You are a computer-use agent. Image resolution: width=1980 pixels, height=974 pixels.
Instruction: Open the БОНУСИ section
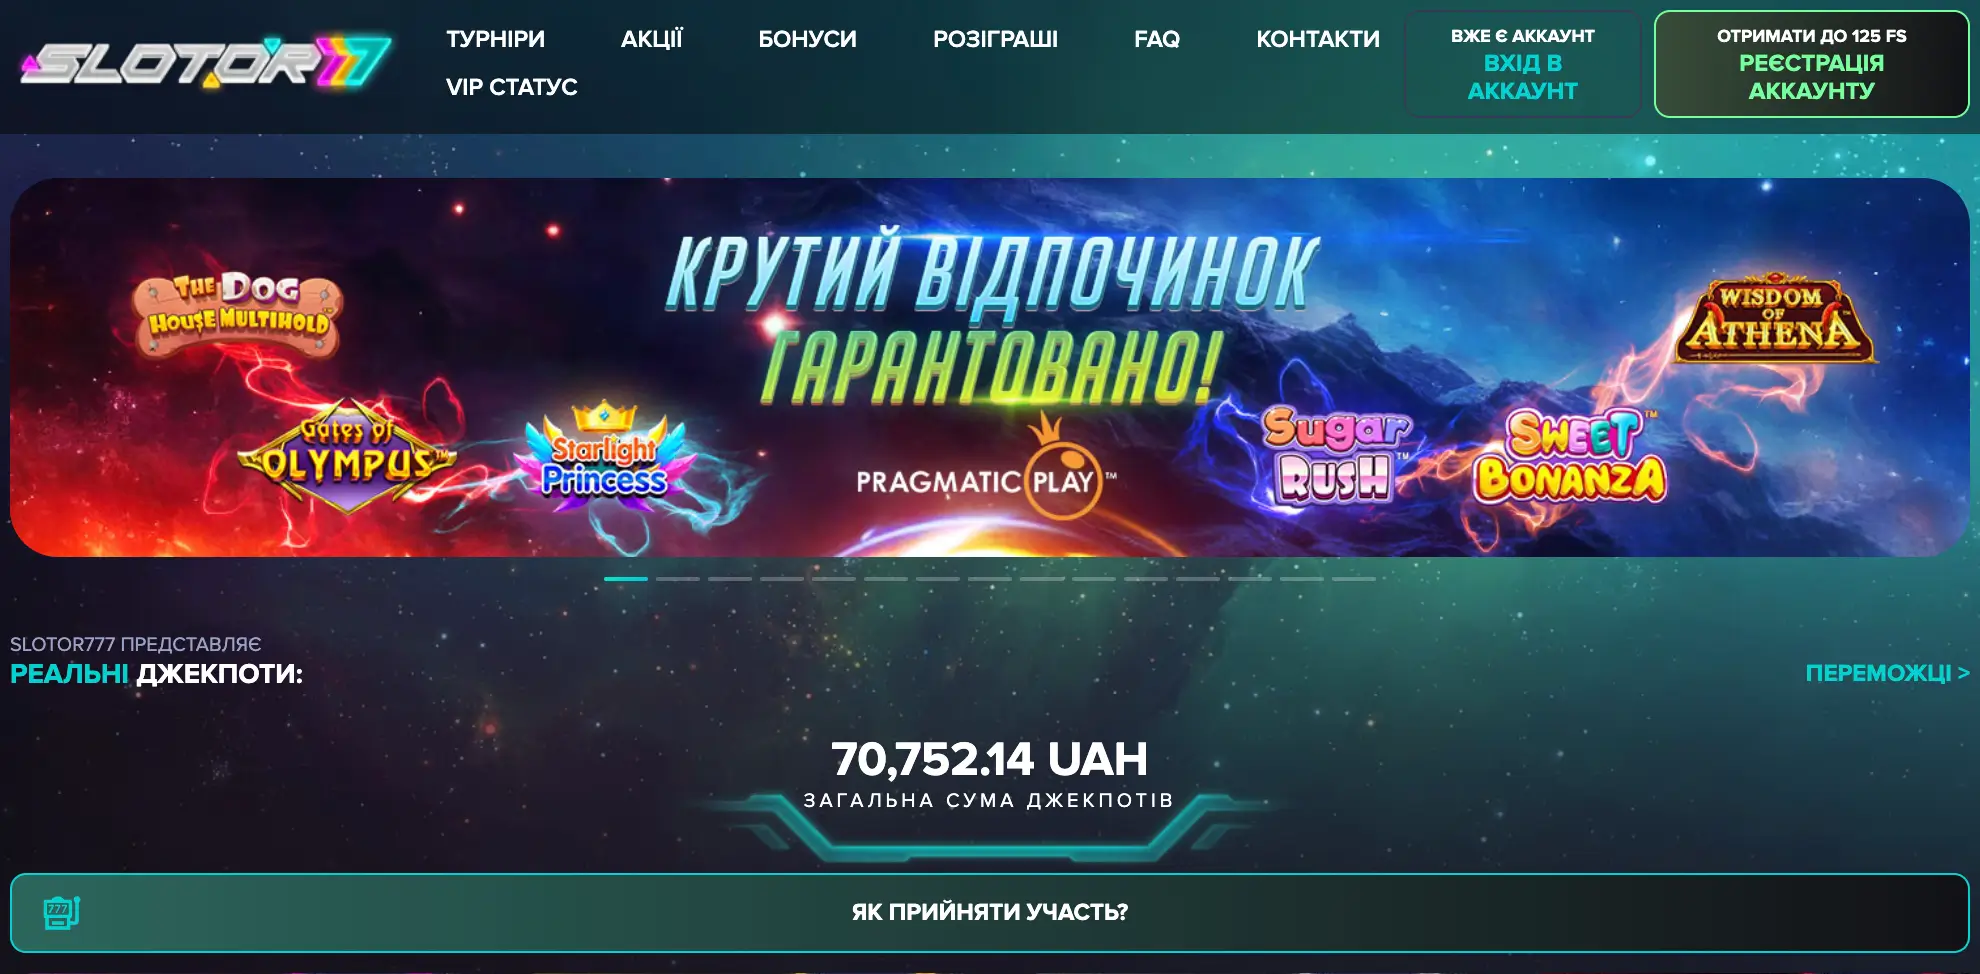coord(807,39)
